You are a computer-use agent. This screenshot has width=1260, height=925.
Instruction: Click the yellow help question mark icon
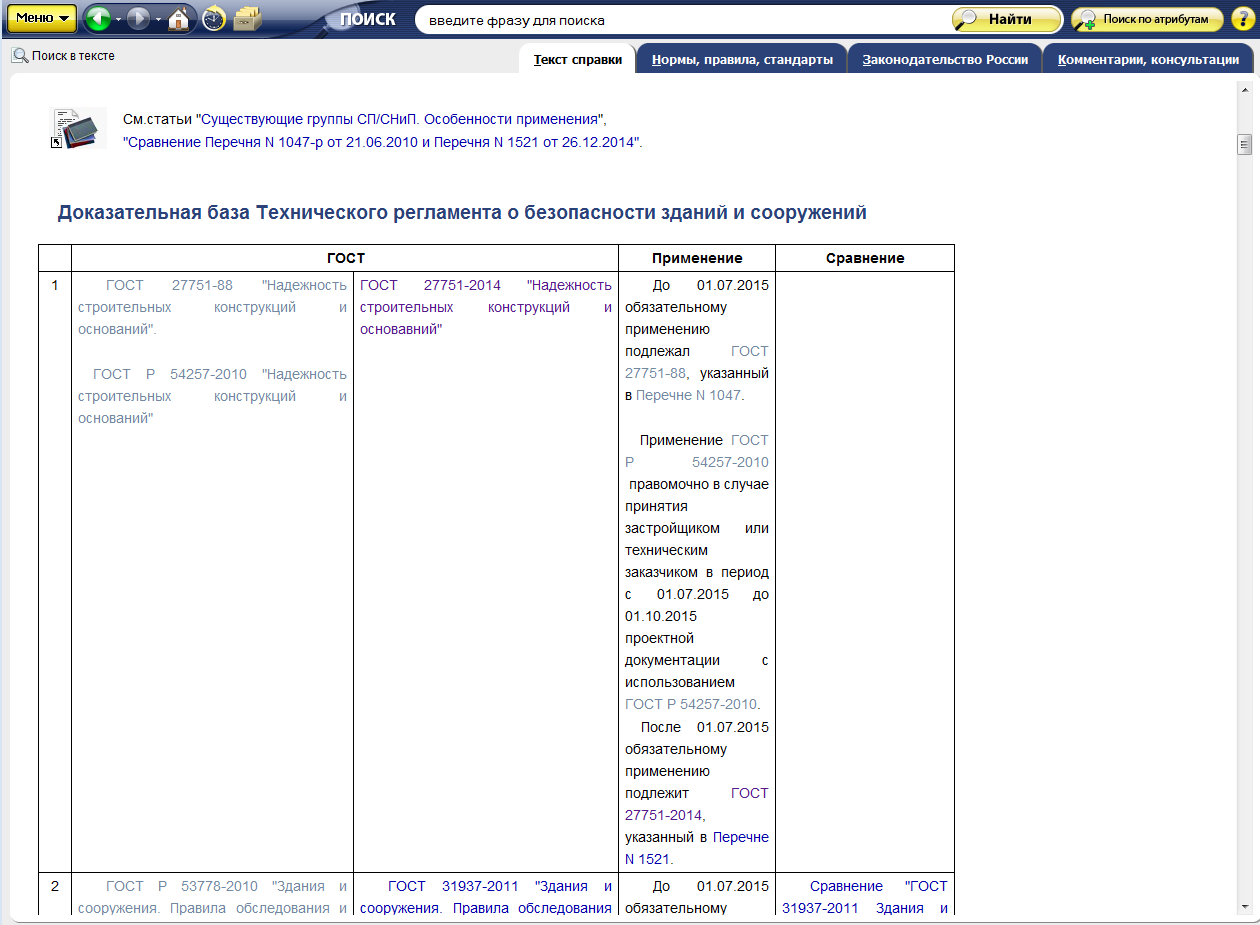point(1242,19)
